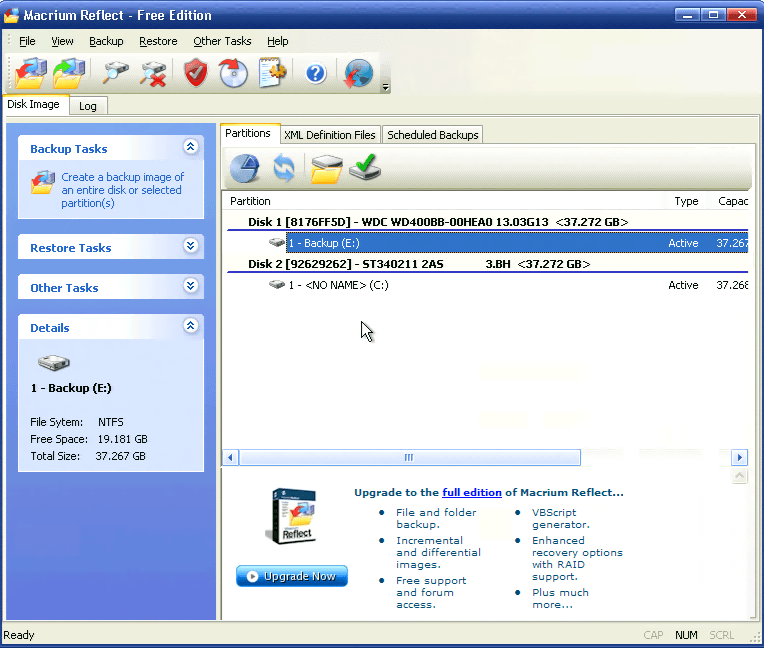
Task: Select the <NO NAME> (C:) partition row
Action: pos(487,285)
